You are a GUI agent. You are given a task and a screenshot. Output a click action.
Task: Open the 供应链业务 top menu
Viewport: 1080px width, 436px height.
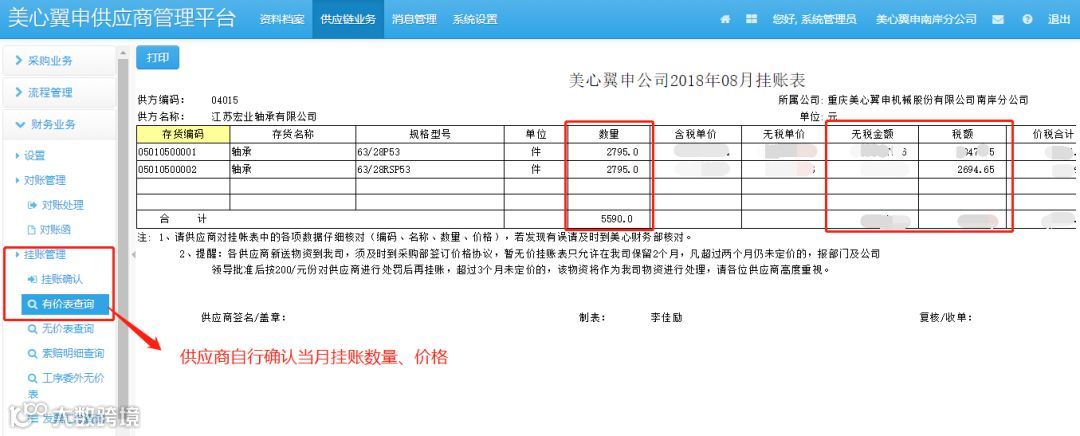pos(348,19)
